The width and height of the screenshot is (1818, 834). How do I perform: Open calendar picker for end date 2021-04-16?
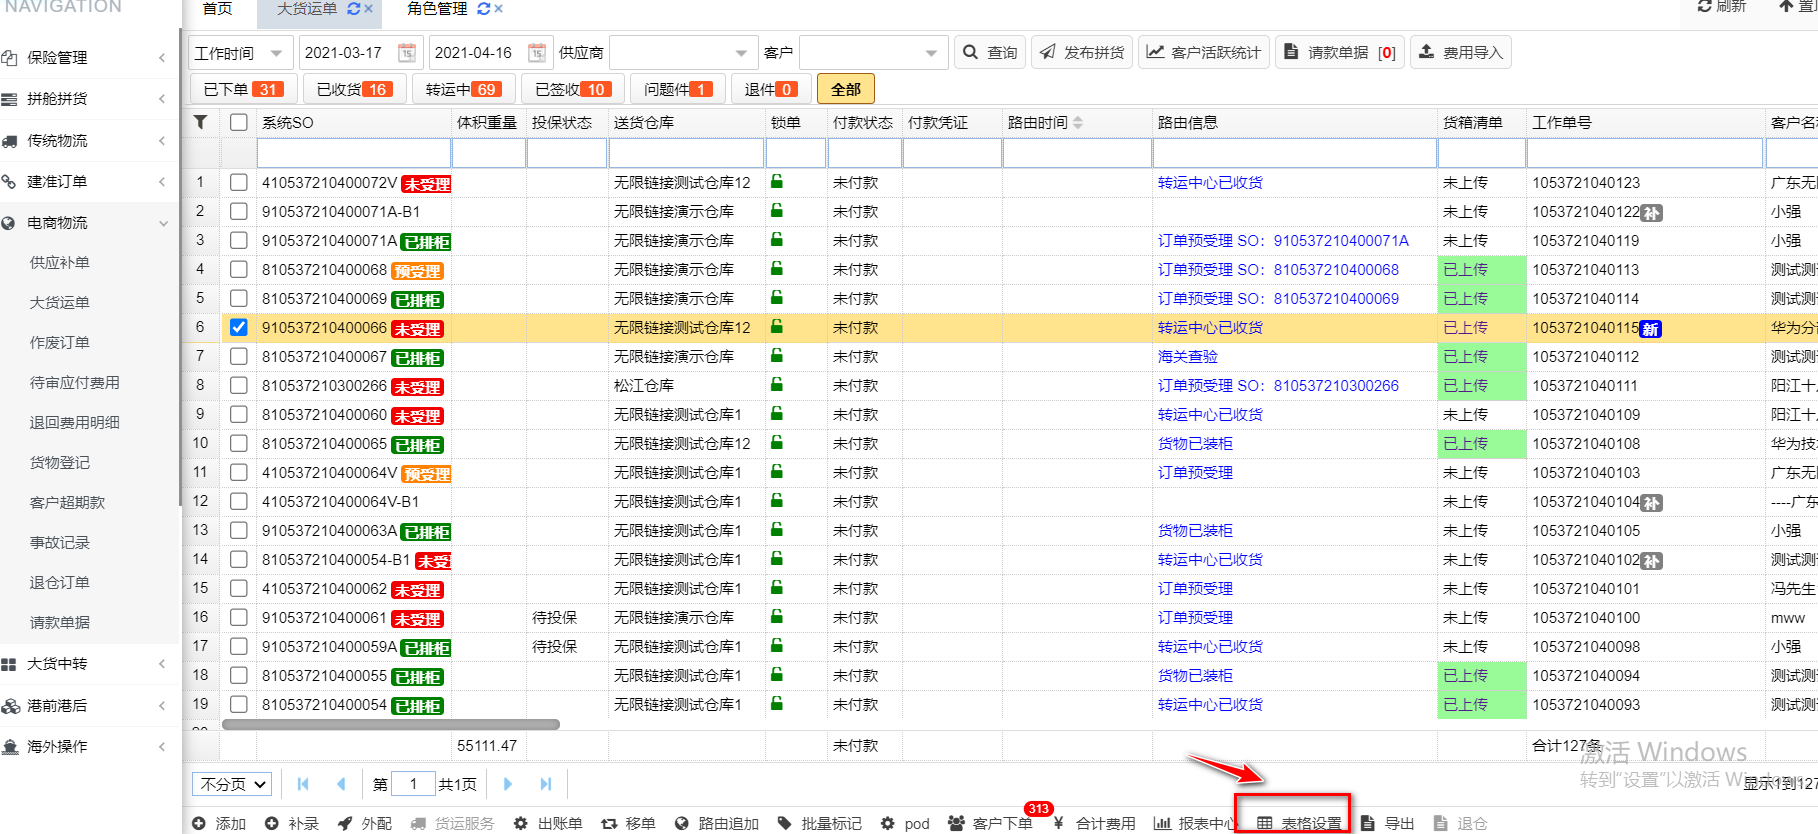pos(537,53)
